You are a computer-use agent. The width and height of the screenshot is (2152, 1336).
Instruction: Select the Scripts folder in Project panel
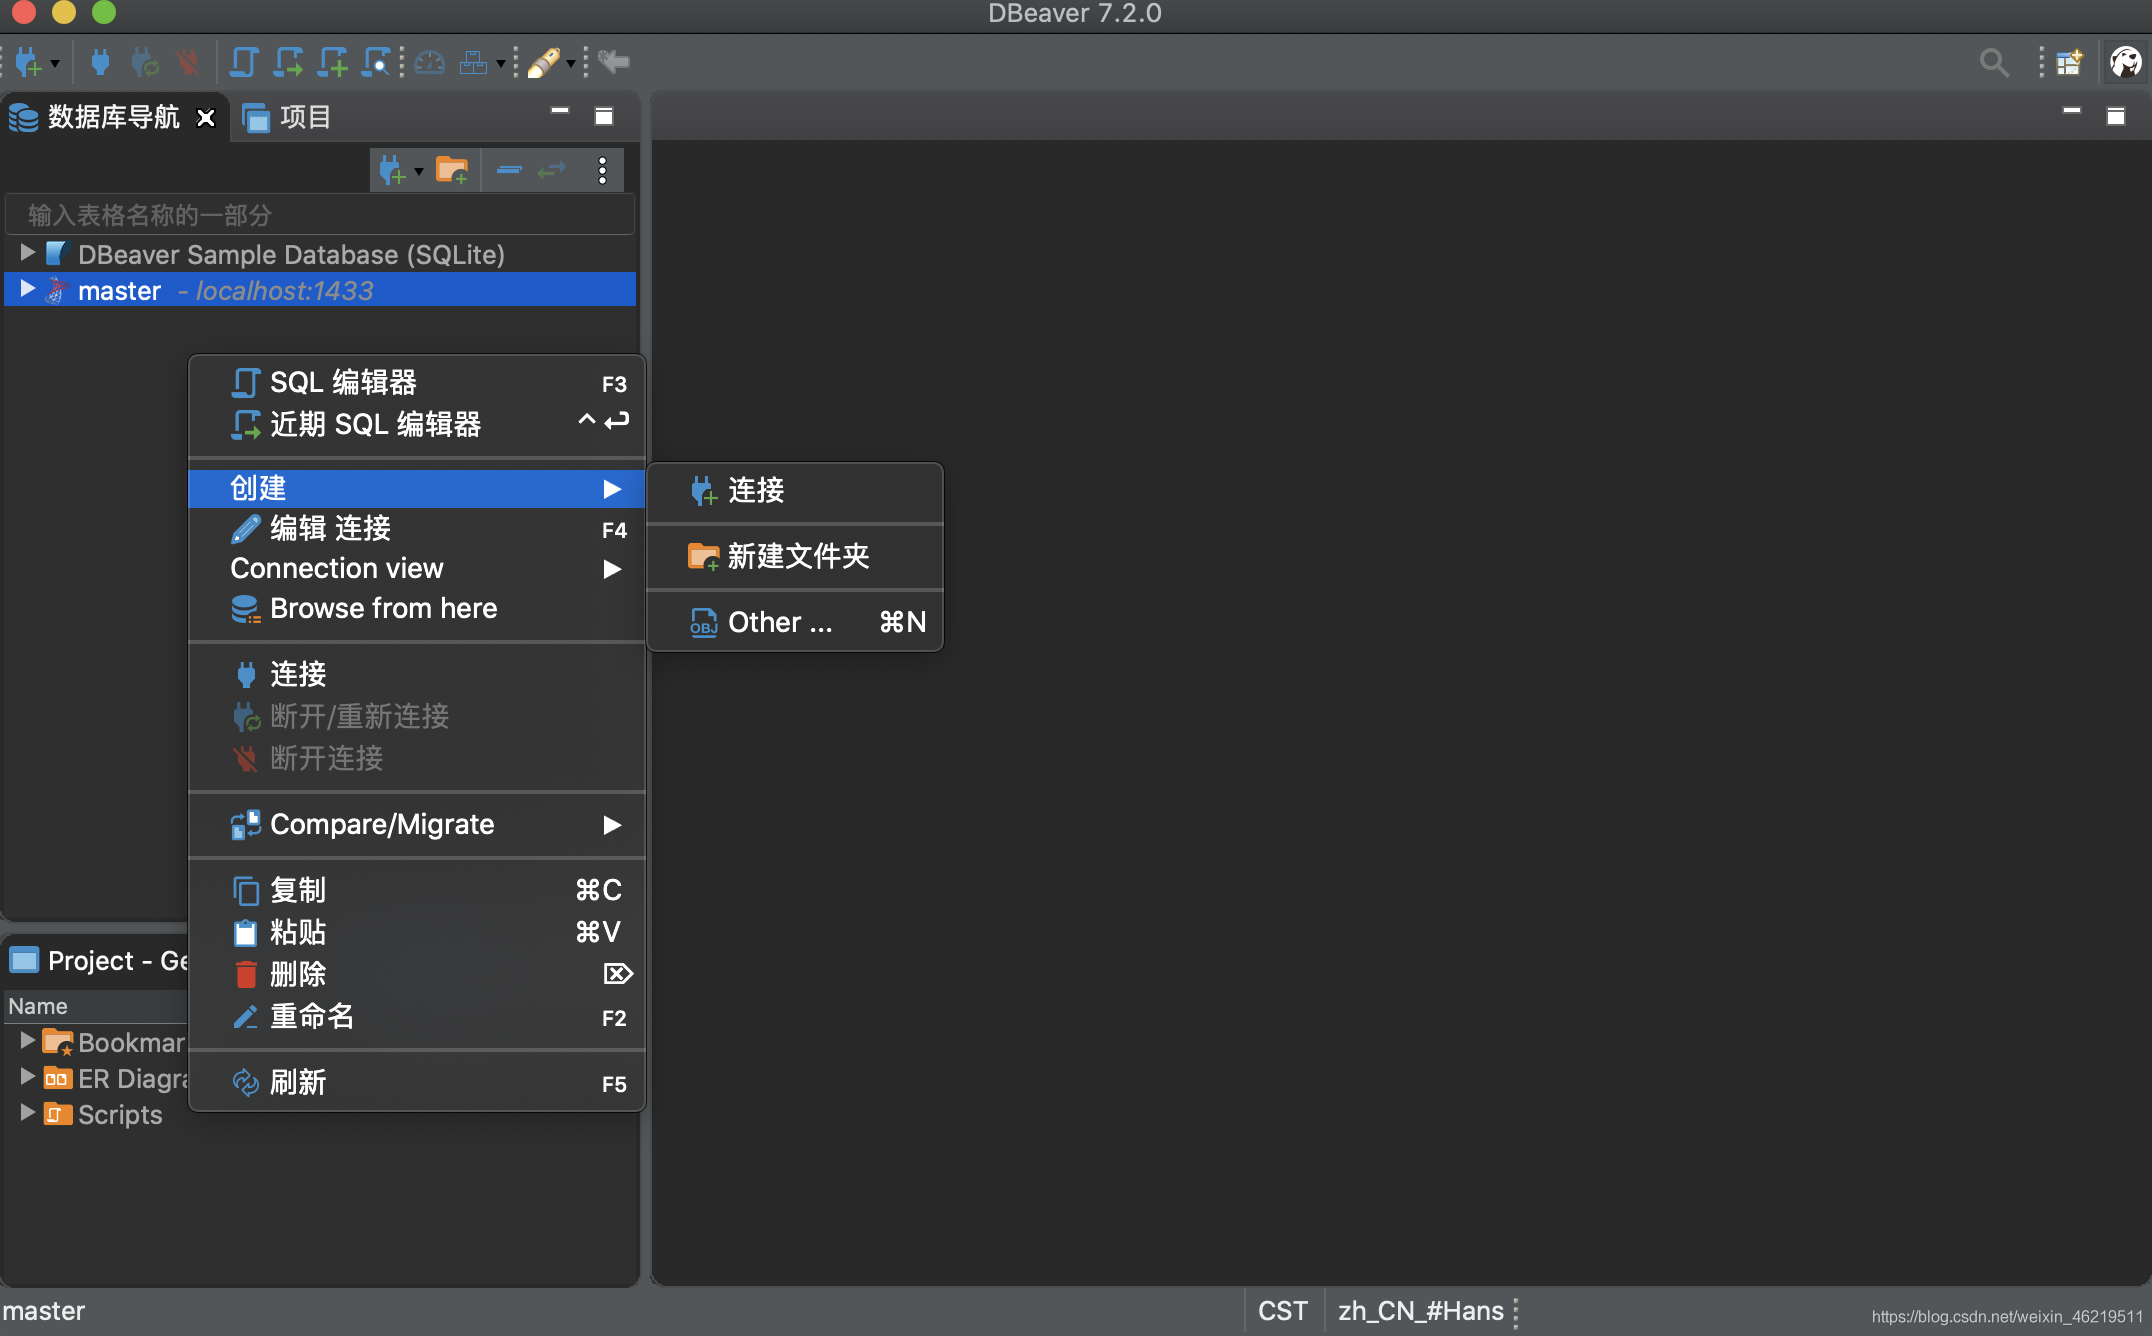[x=120, y=1114]
